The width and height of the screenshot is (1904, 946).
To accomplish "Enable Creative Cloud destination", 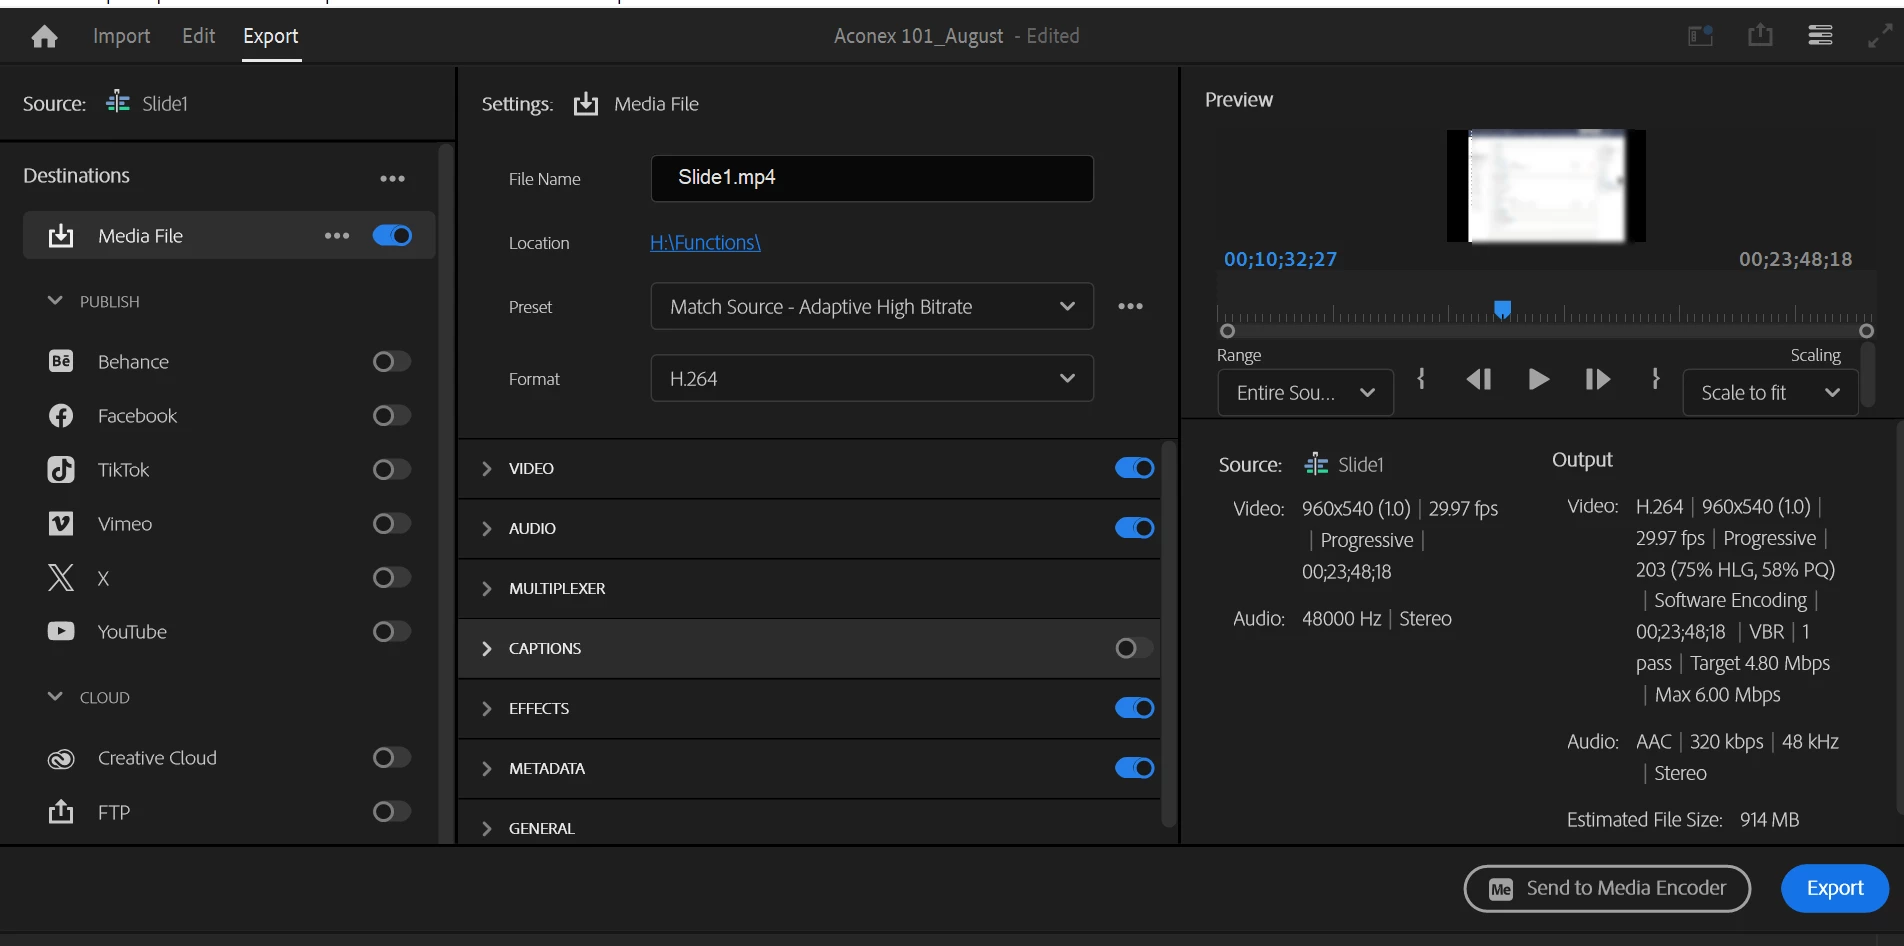I will pyautogui.click(x=391, y=757).
